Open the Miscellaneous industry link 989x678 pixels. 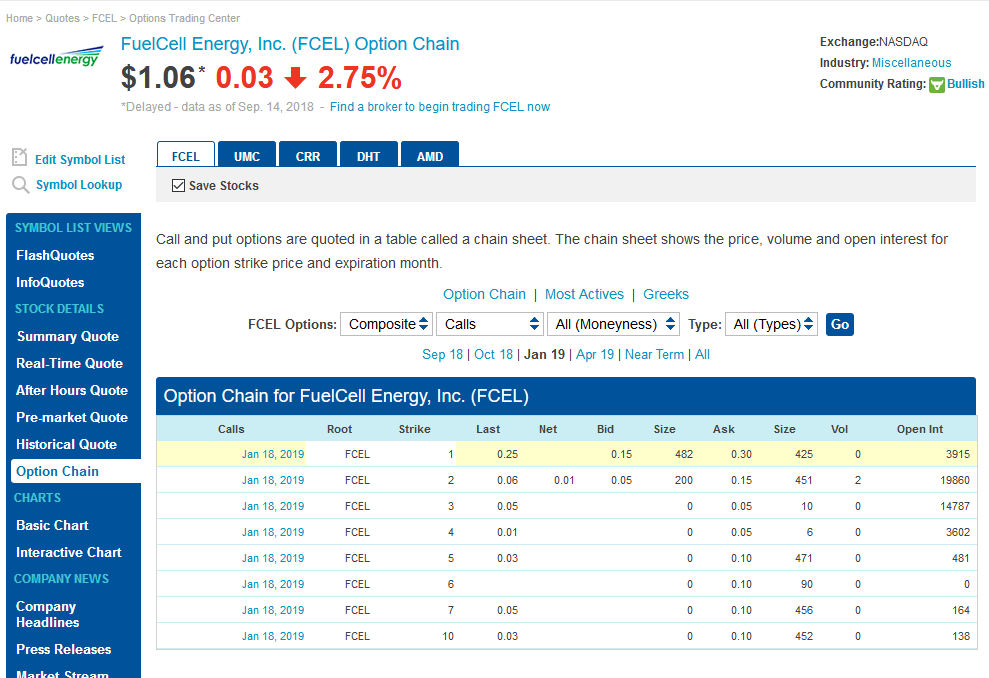click(x=911, y=63)
